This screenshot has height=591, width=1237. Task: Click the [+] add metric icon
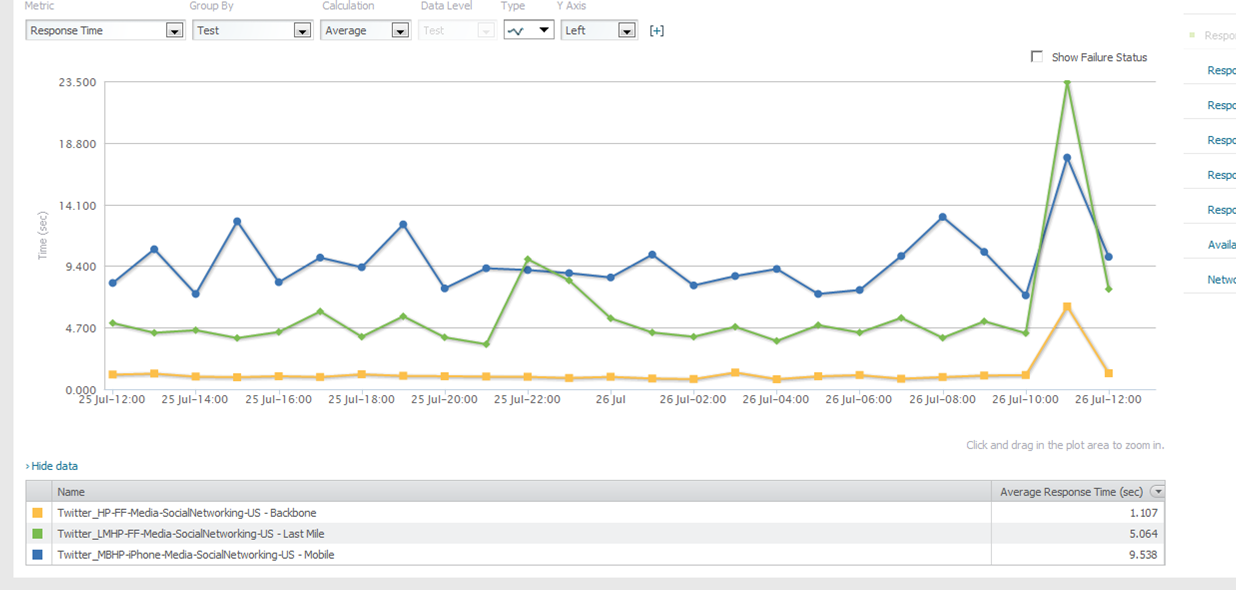(x=656, y=30)
